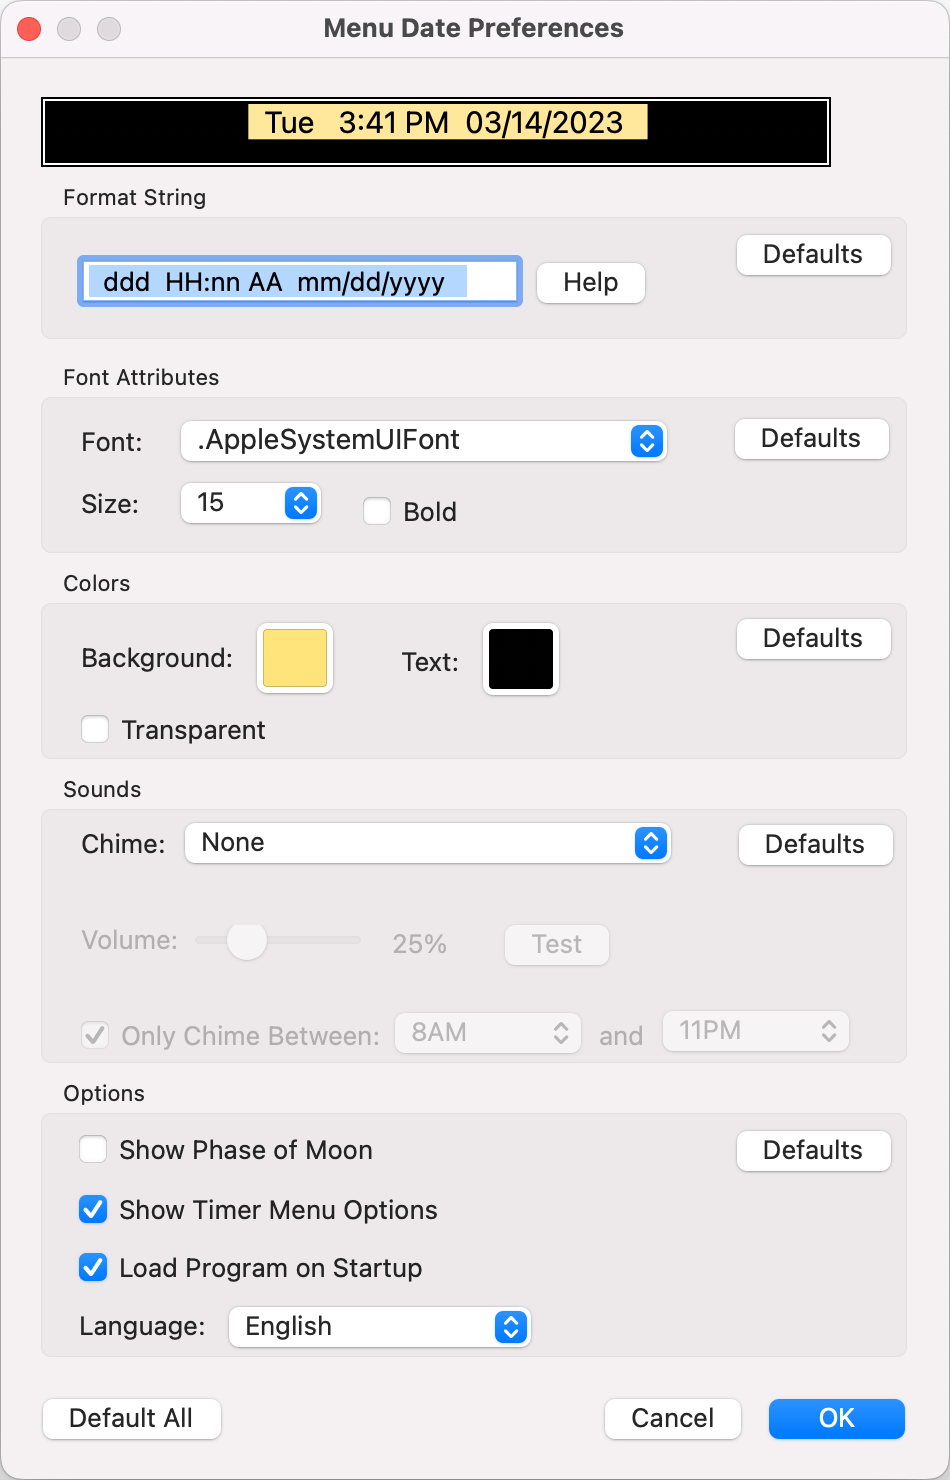Disable Load Program on Startup

(x=93, y=1268)
